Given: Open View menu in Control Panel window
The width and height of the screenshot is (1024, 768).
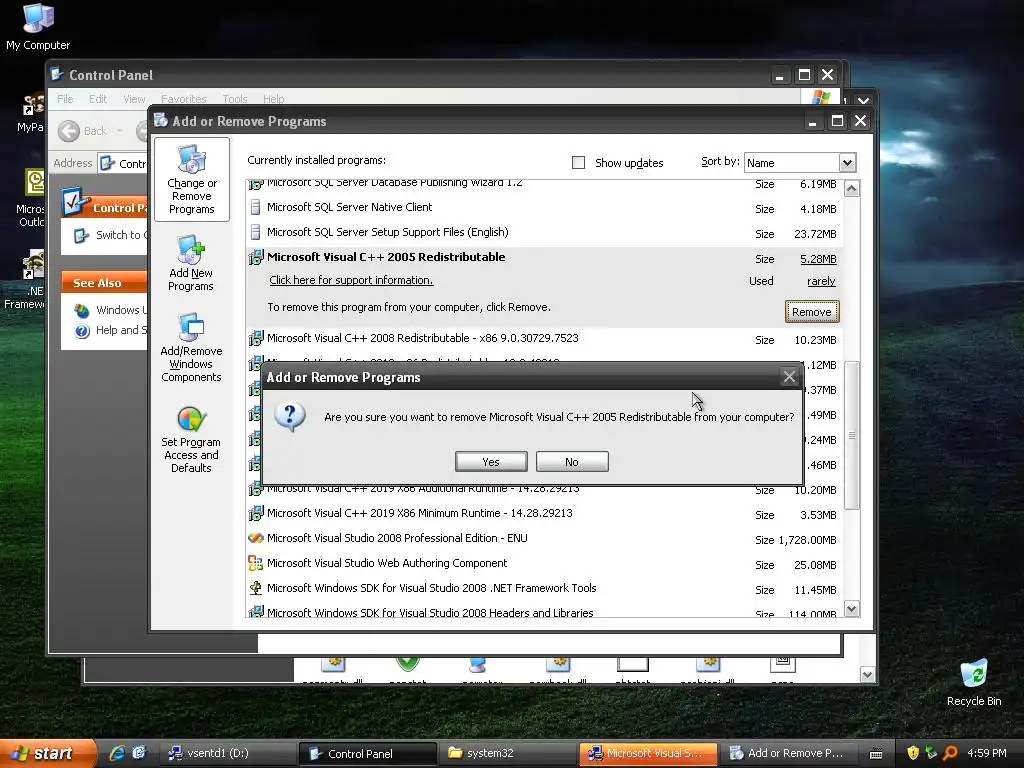Looking at the screenshot, I should [134, 99].
